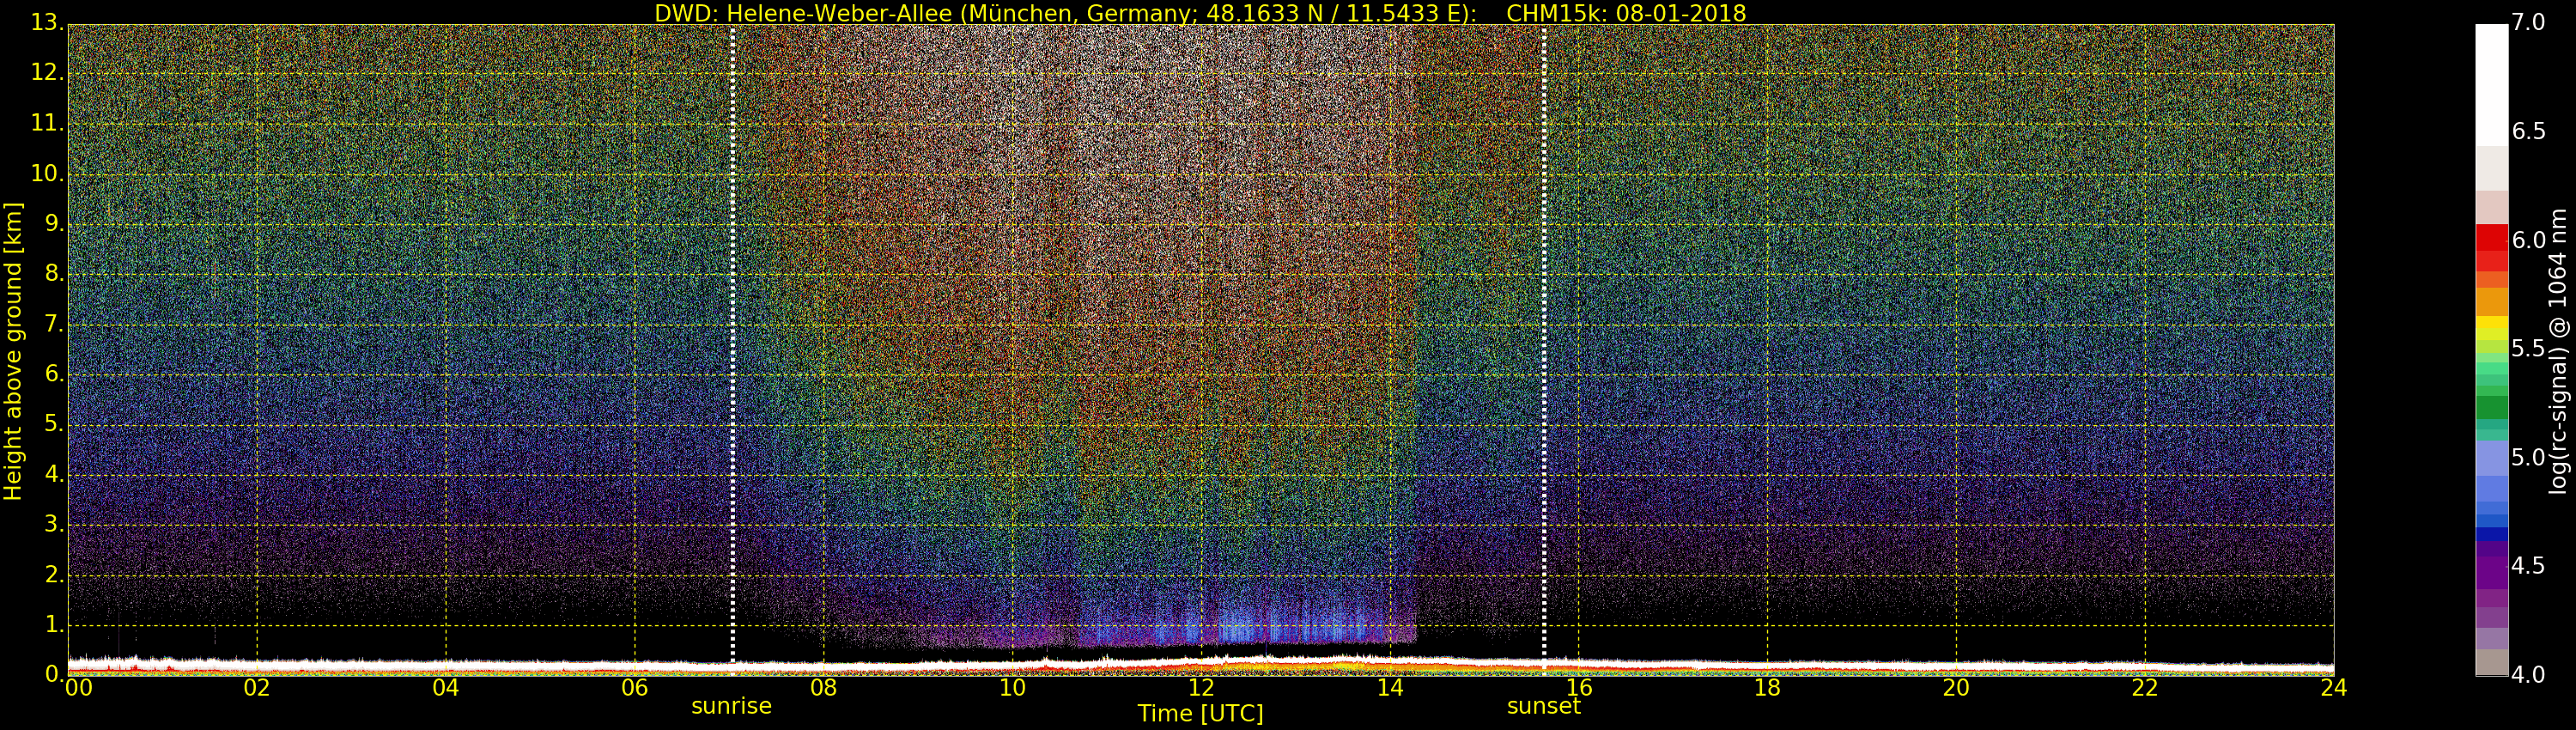The height and width of the screenshot is (730, 2576).
Task: Click the 13 tick on the height axis
Action: tap(44, 23)
